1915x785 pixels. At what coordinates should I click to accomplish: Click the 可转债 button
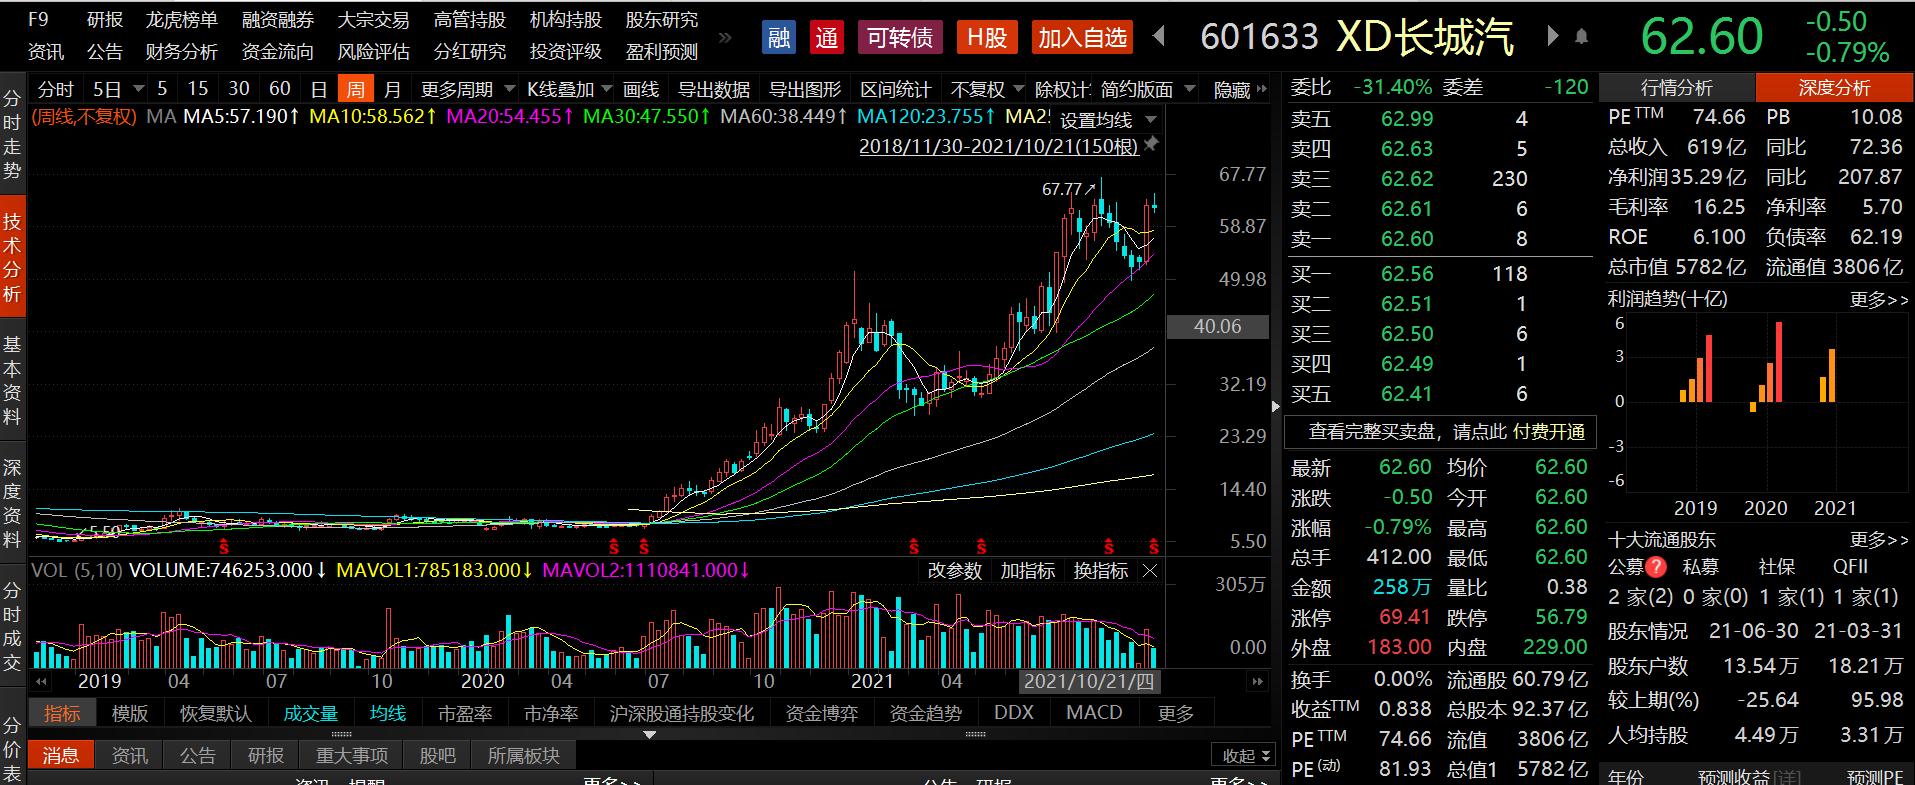tap(899, 38)
